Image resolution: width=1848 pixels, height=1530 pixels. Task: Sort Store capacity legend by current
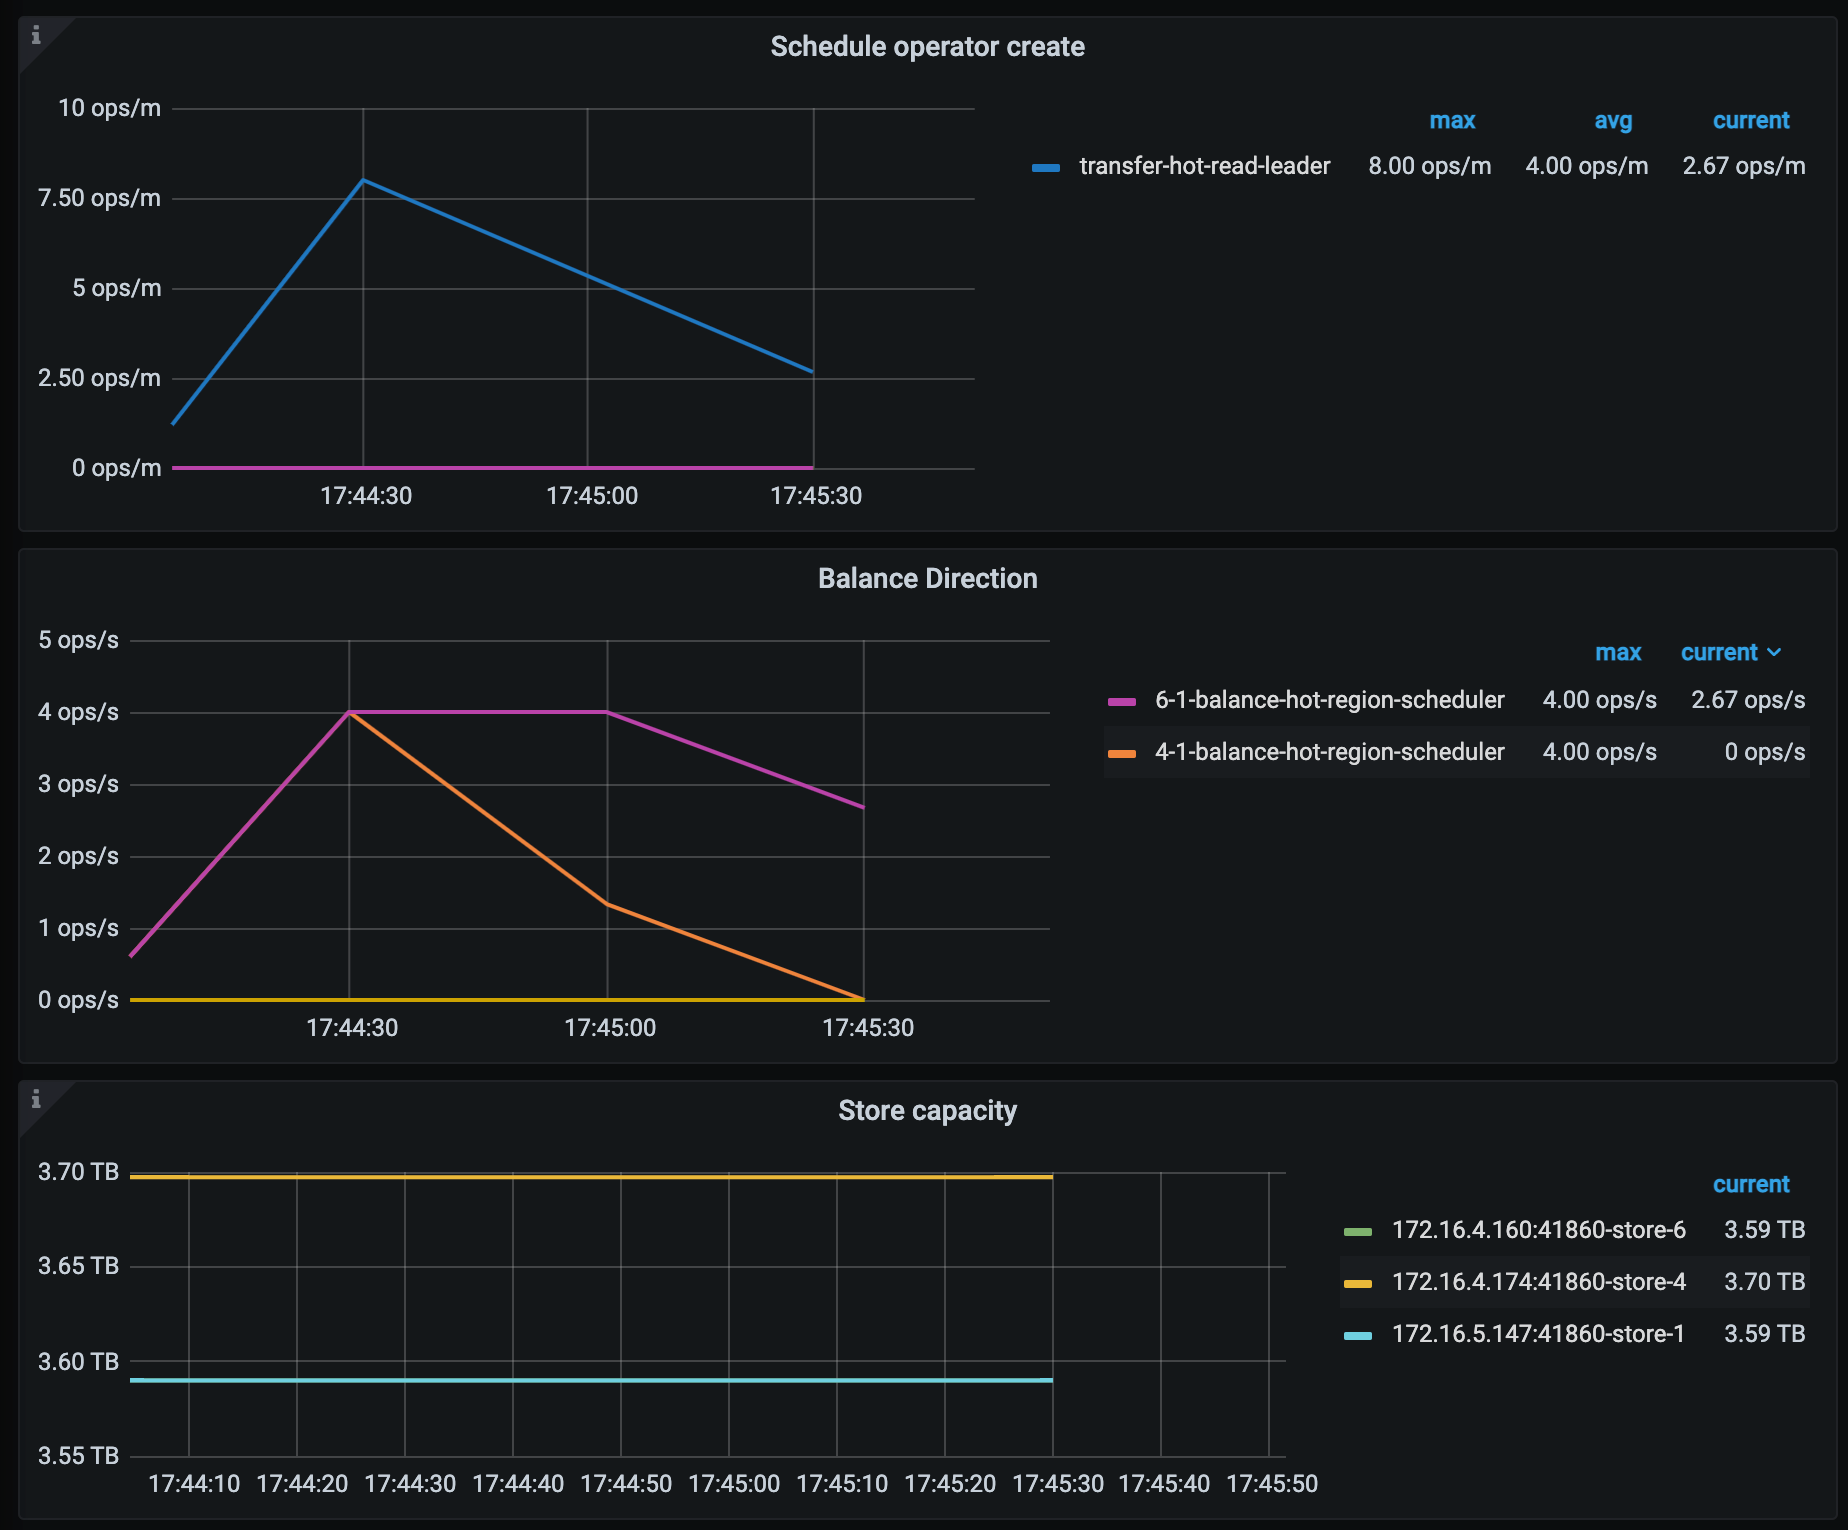[x=1751, y=1184]
